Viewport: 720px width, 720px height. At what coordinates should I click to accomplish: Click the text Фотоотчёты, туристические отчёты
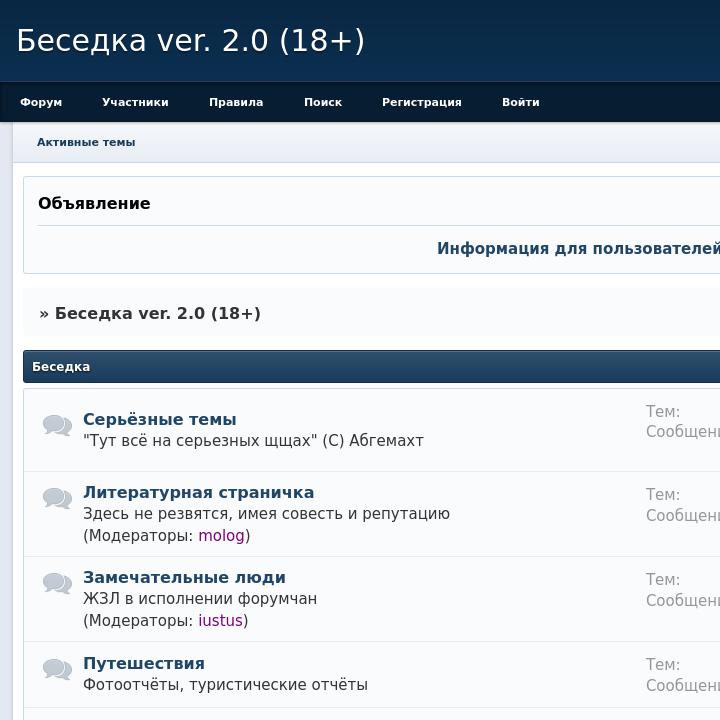click(x=225, y=685)
